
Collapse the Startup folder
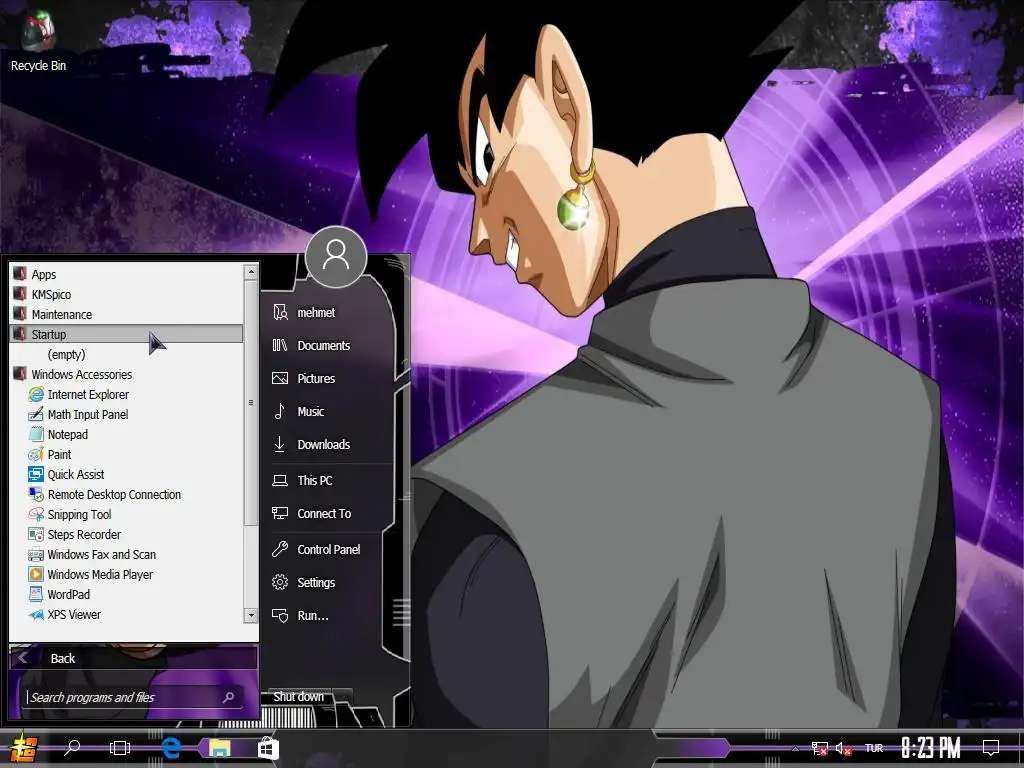(x=127, y=334)
